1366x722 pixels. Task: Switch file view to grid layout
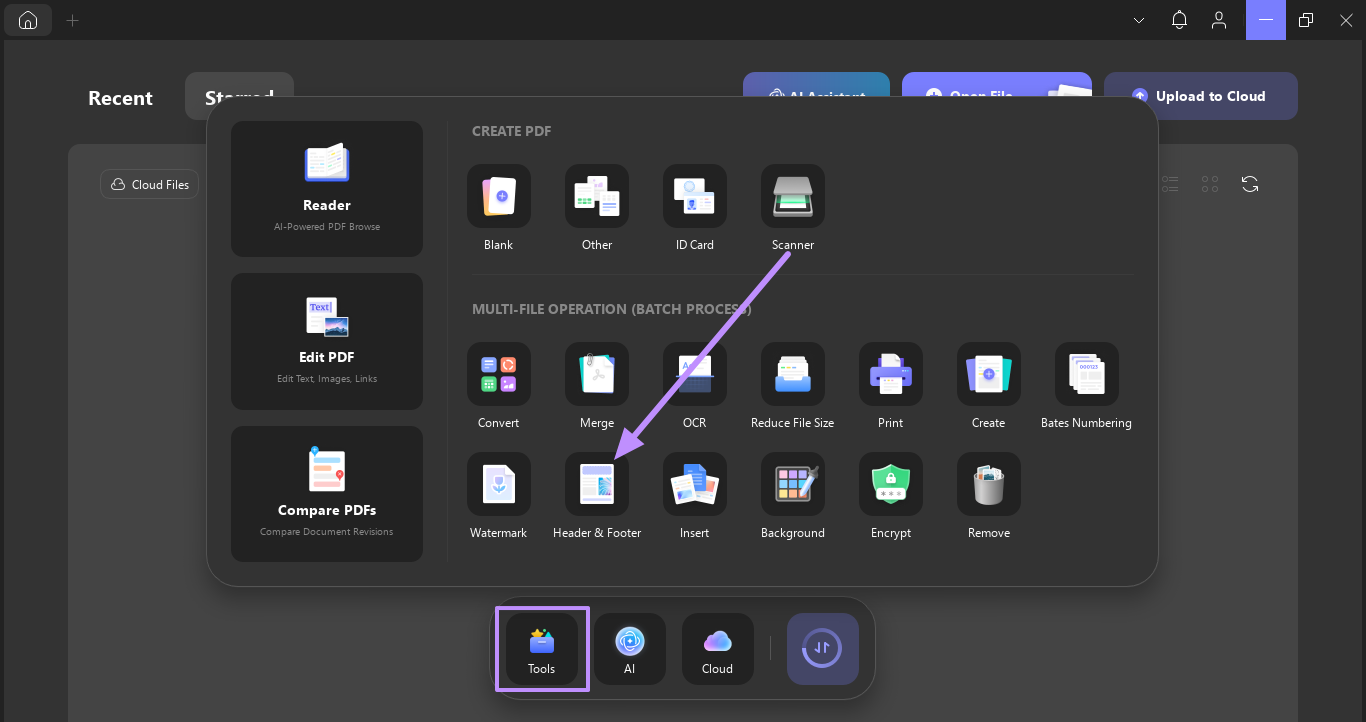(1210, 184)
